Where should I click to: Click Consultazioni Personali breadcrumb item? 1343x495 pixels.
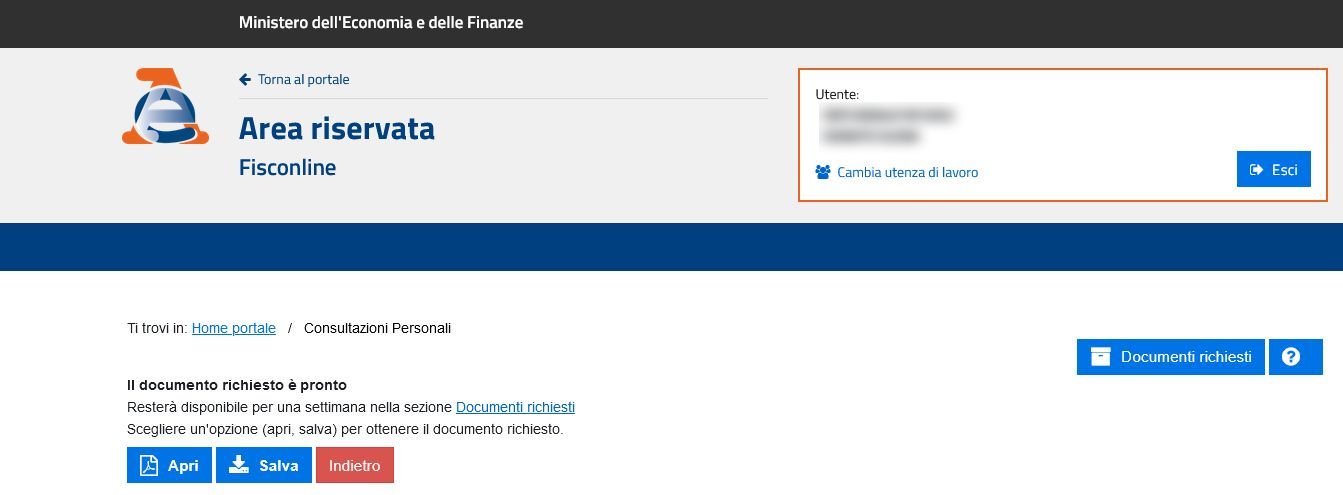pos(378,328)
